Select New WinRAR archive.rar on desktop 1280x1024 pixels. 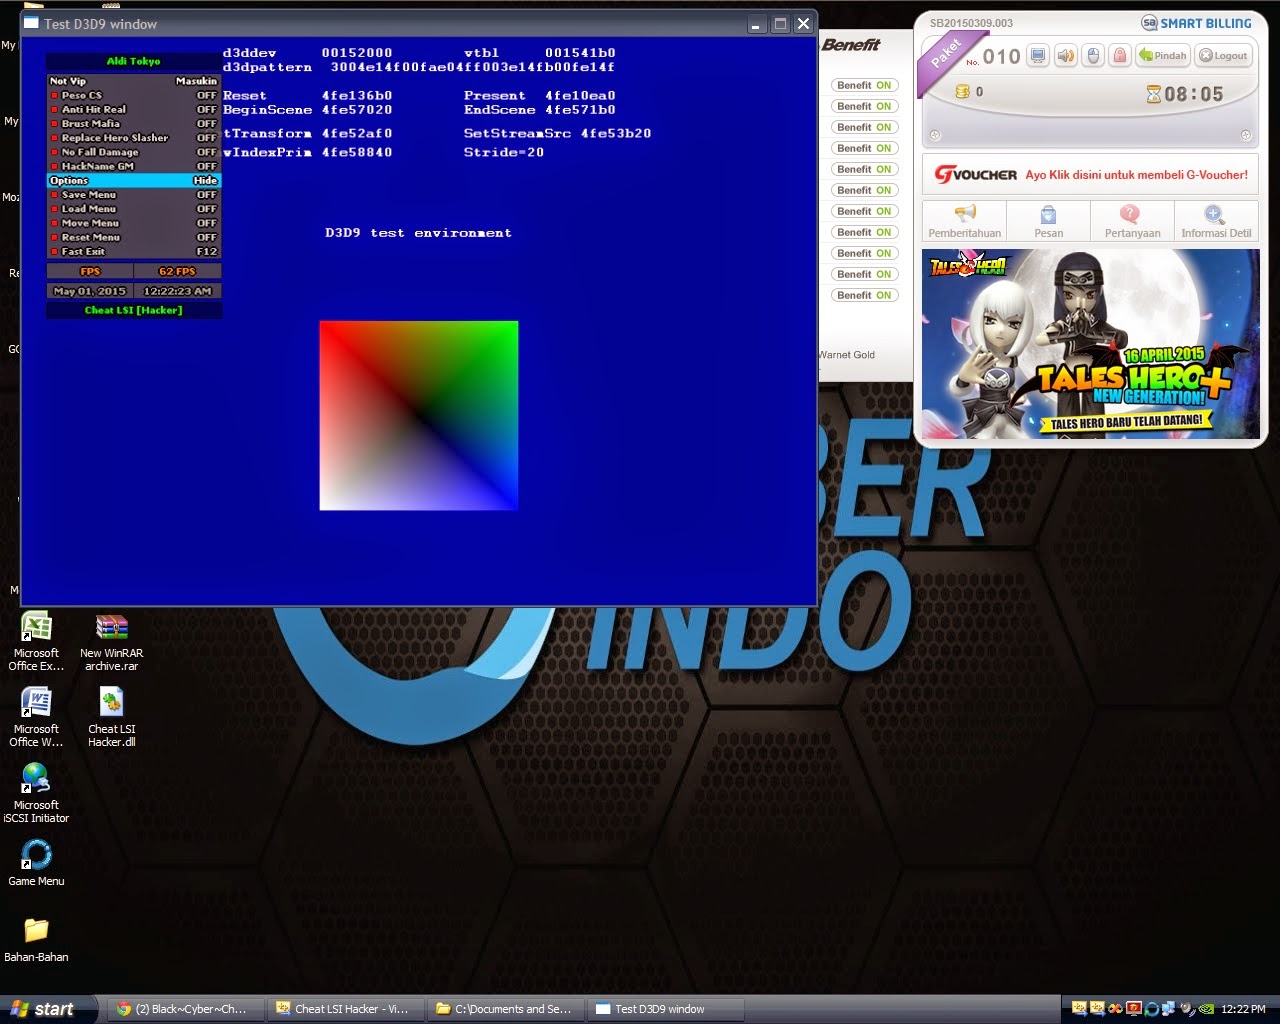click(x=111, y=642)
